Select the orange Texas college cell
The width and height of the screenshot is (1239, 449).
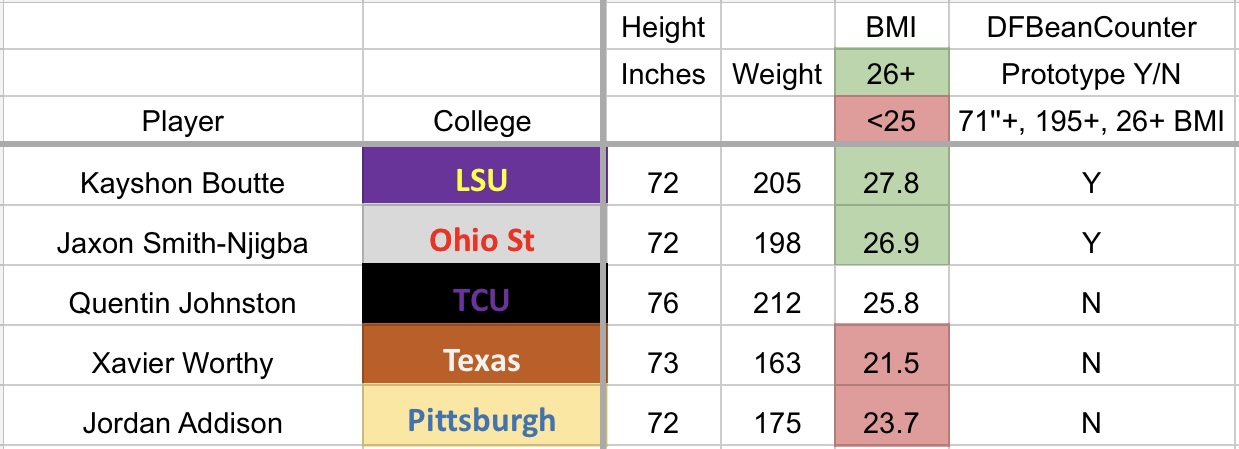point(484,358)
